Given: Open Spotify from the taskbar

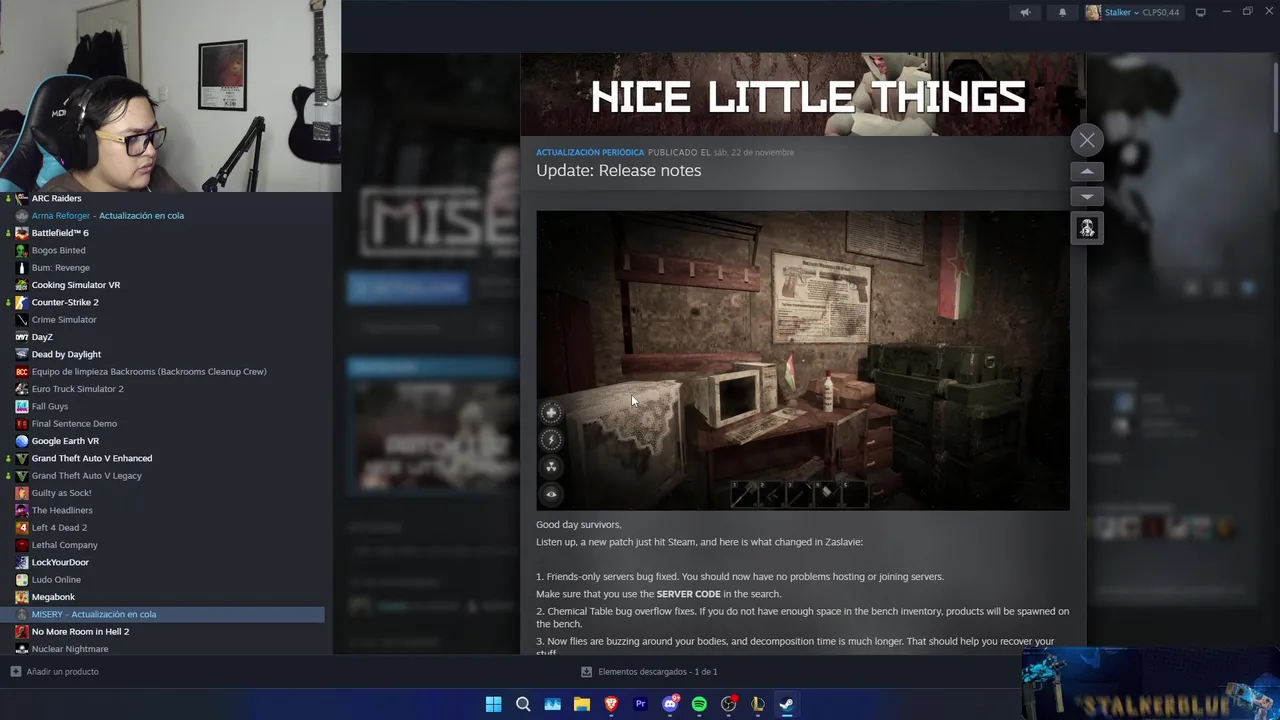Looking at the screenshot, I should [699, 704].
